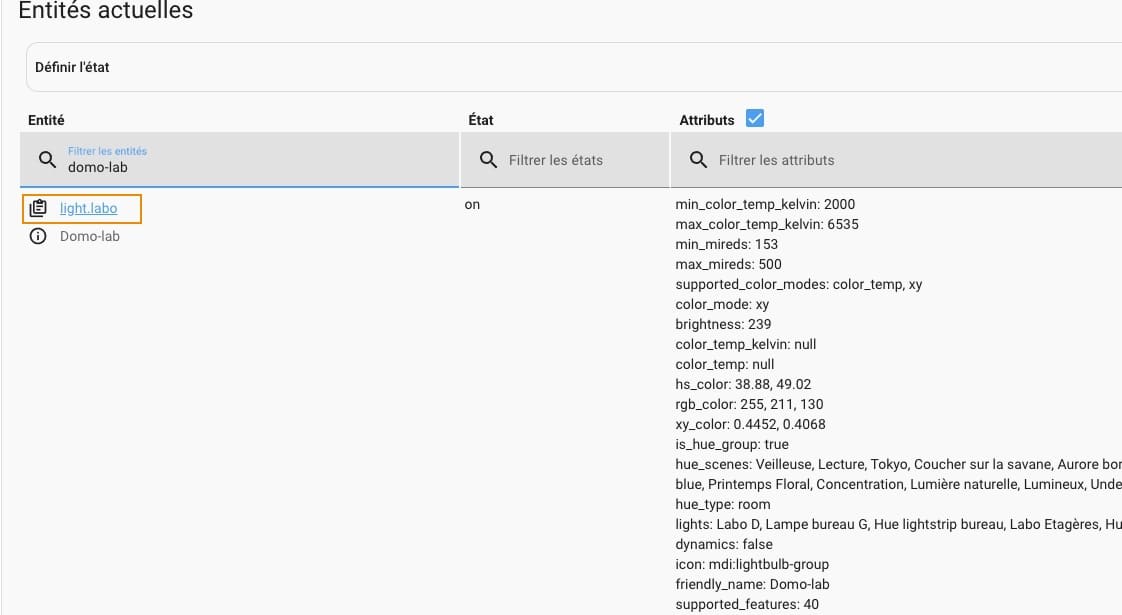The width and height of the screenshot is (1122, 615).
Task: Open info icon next to Domo-lab
Action: pos(38,236)
